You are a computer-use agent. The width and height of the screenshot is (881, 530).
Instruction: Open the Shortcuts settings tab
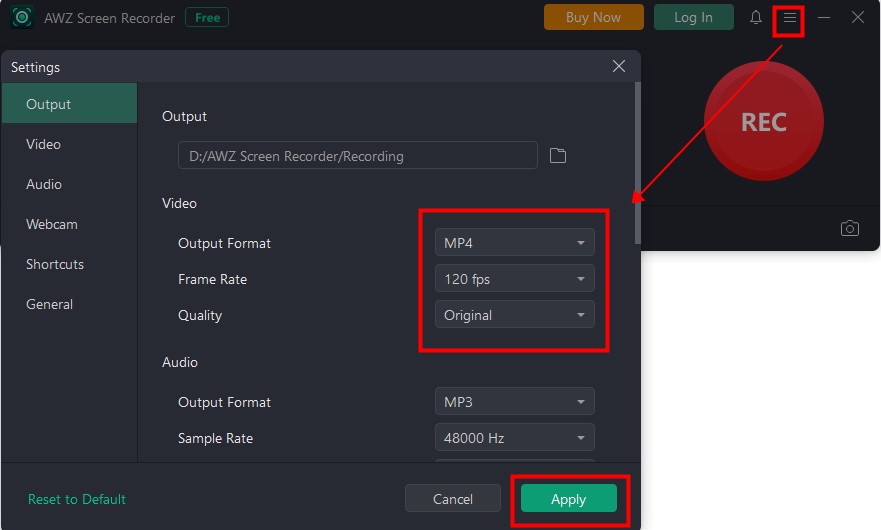[69, 264]
